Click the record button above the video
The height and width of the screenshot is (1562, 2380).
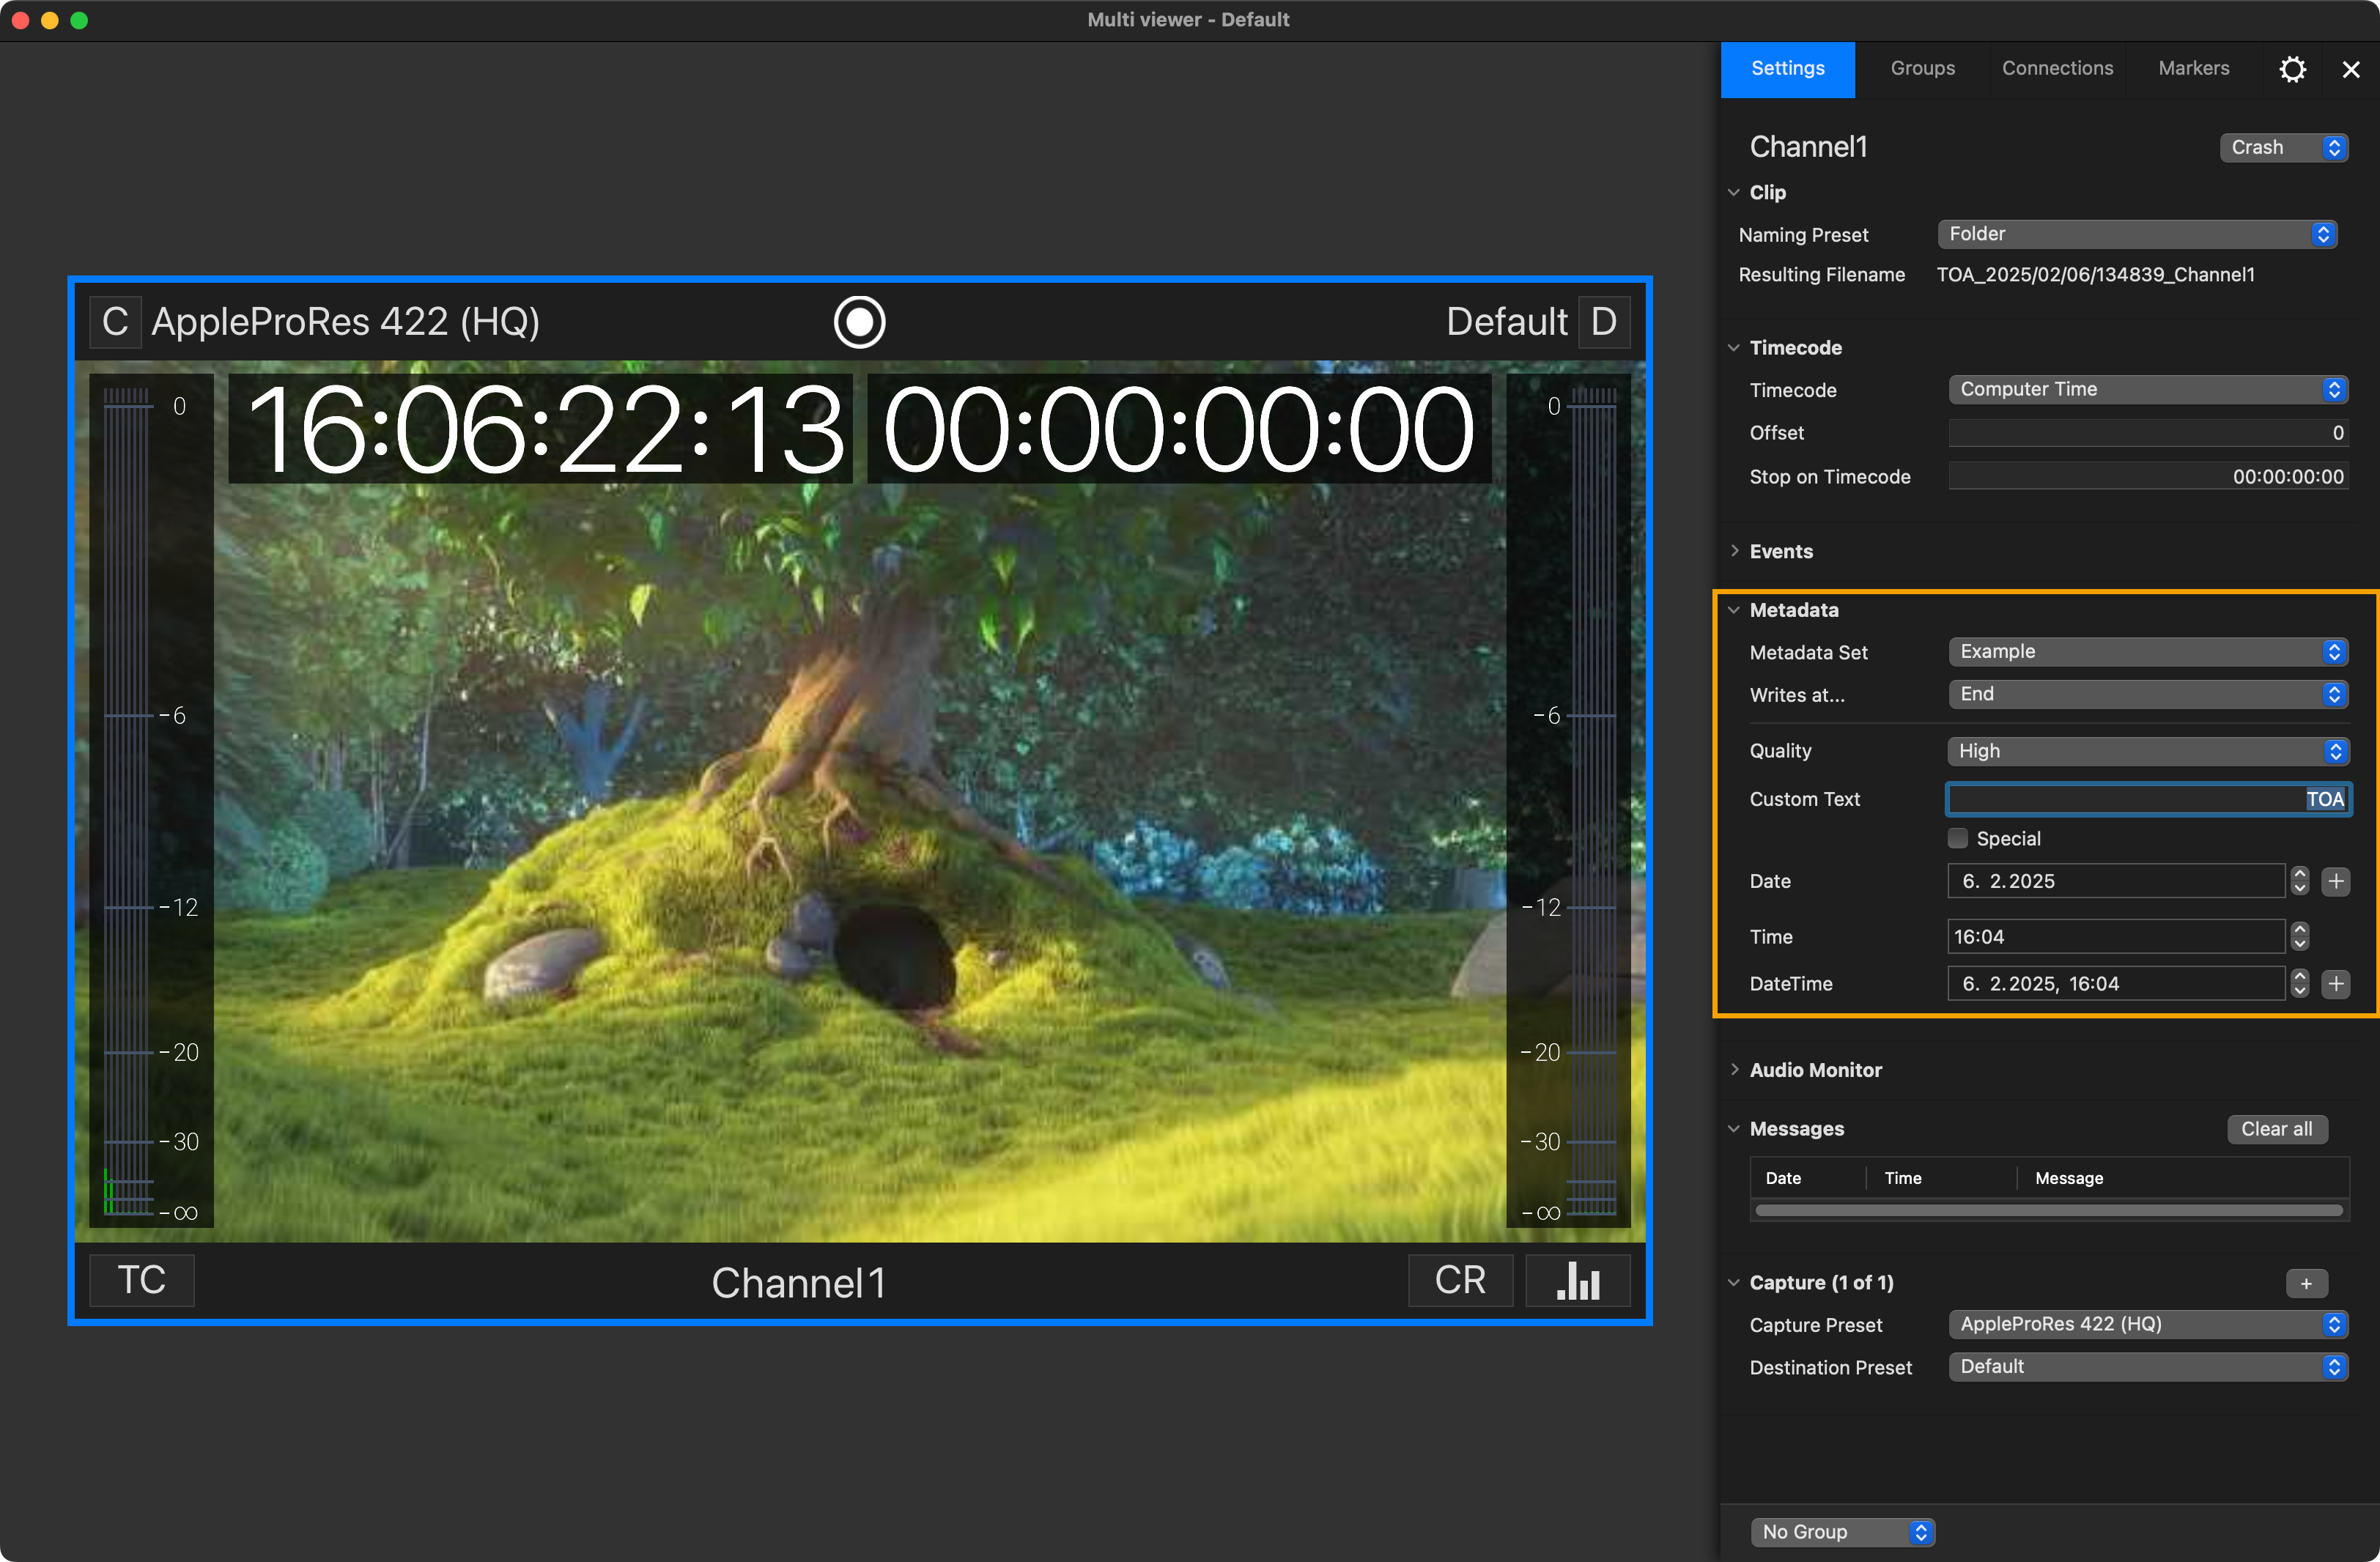859,322
